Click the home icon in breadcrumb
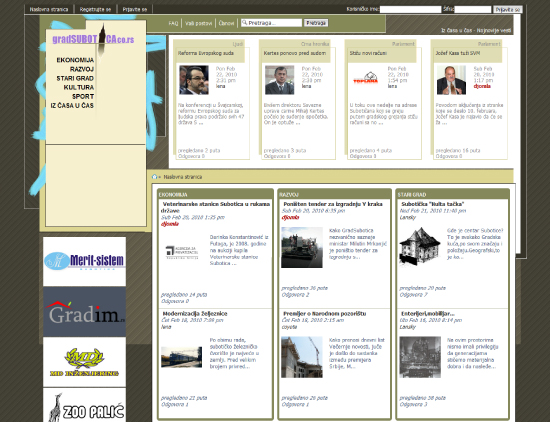Image resolution: width=550 pixels, height=422 pixels. click(x=154, y=177)
